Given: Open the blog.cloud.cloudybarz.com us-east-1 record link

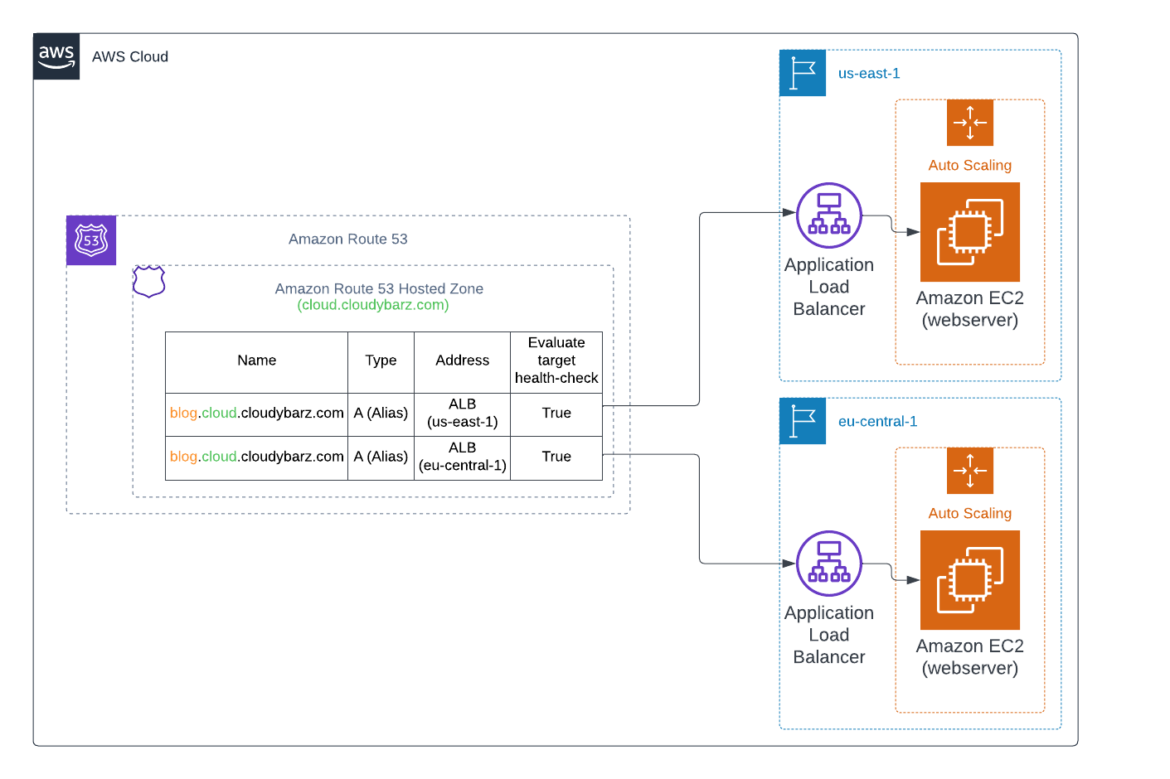Looking at the screenshot, I should click(x=256, y=412).
